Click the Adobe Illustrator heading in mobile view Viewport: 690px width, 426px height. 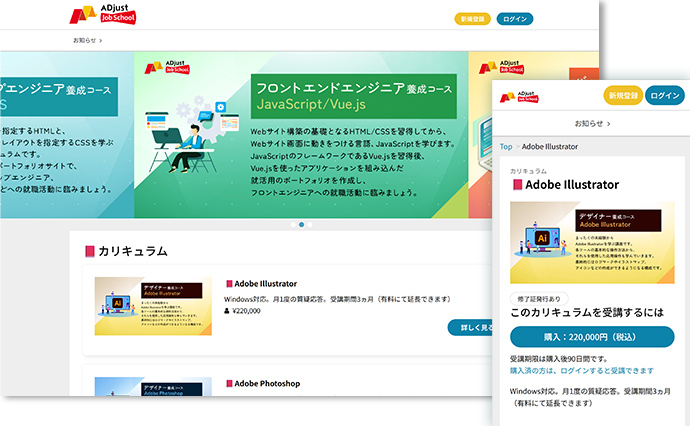[572, 184]
